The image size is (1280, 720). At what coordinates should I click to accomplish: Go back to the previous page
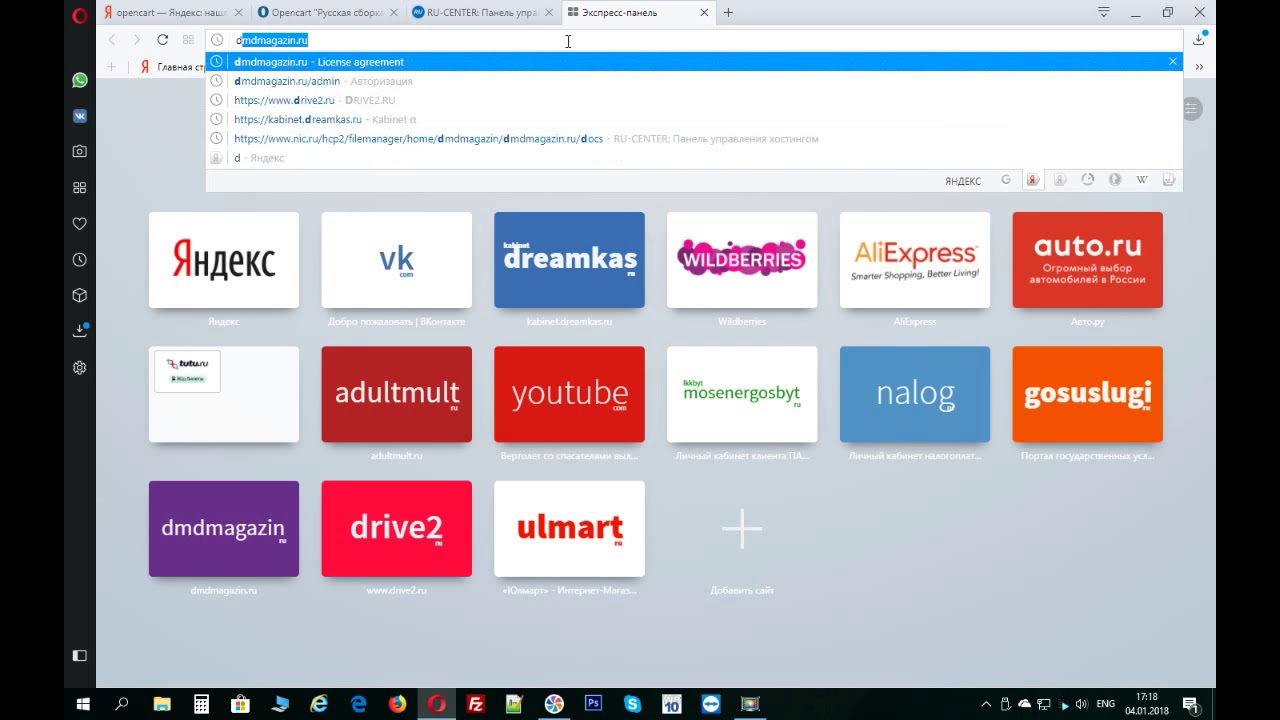point(112,40)
